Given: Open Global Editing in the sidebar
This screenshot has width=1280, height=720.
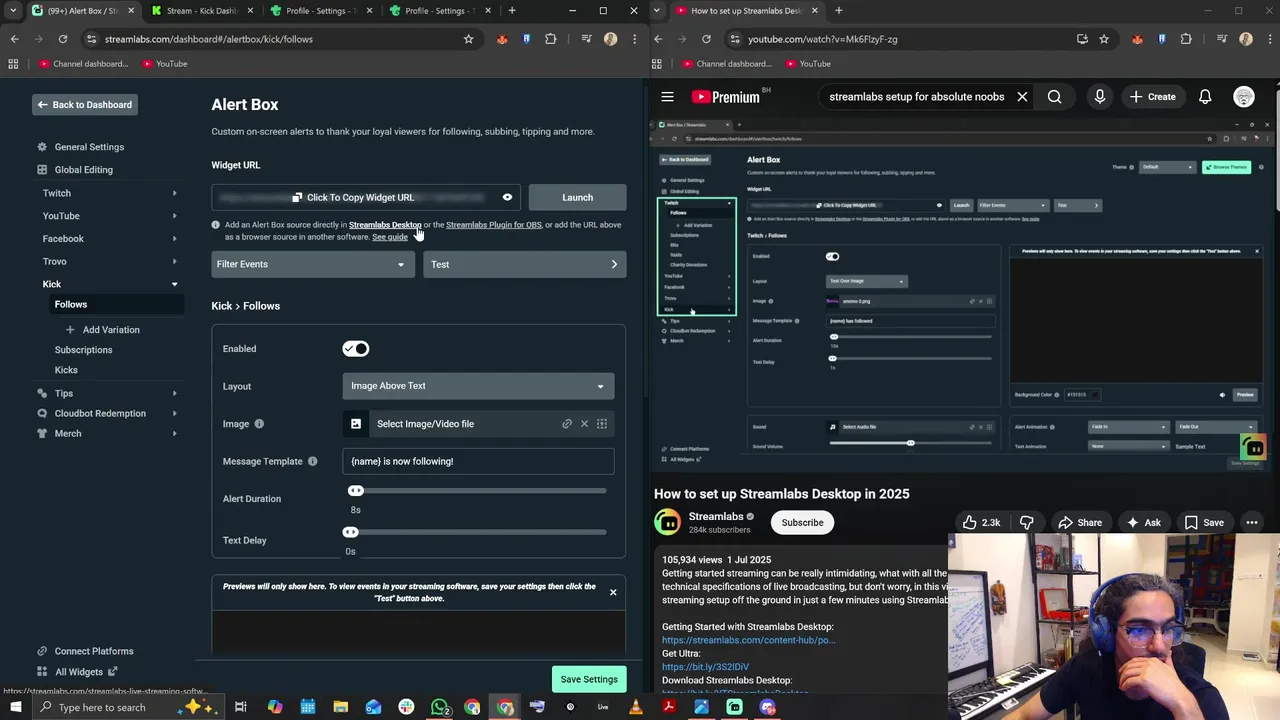Looking at the screenshot, I should click(83, 170).
